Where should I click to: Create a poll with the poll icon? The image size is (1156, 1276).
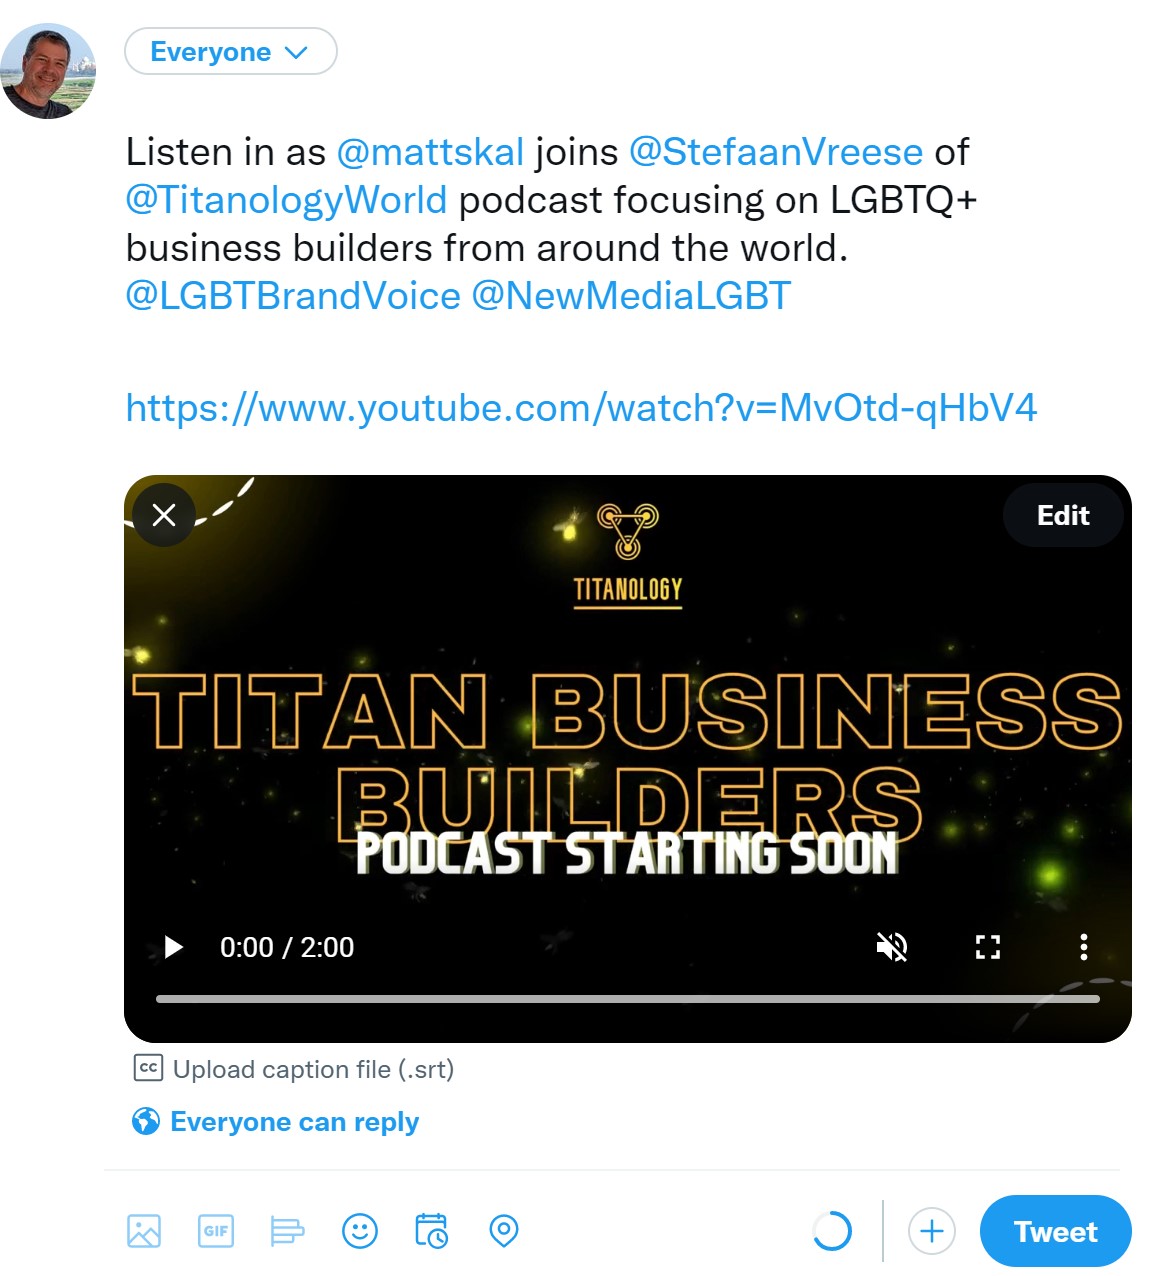pyautogui.click(x=288, y=1231)
